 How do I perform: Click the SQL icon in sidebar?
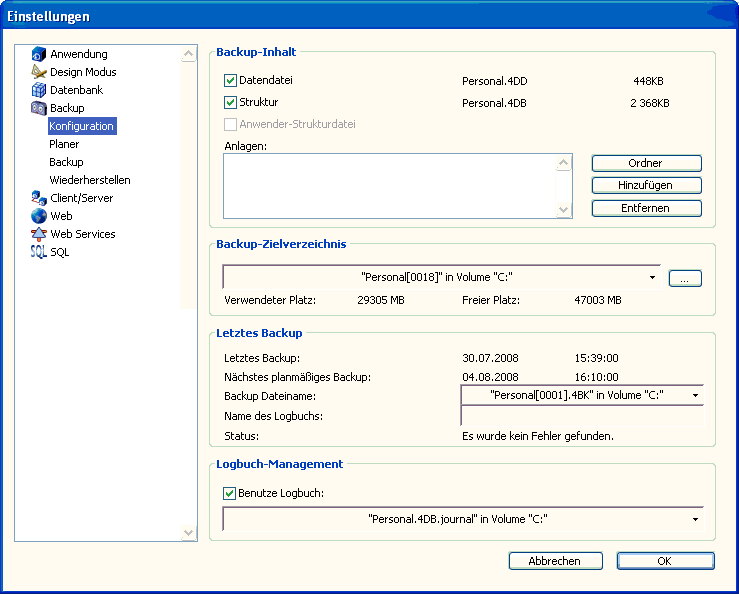click(39, 252)
